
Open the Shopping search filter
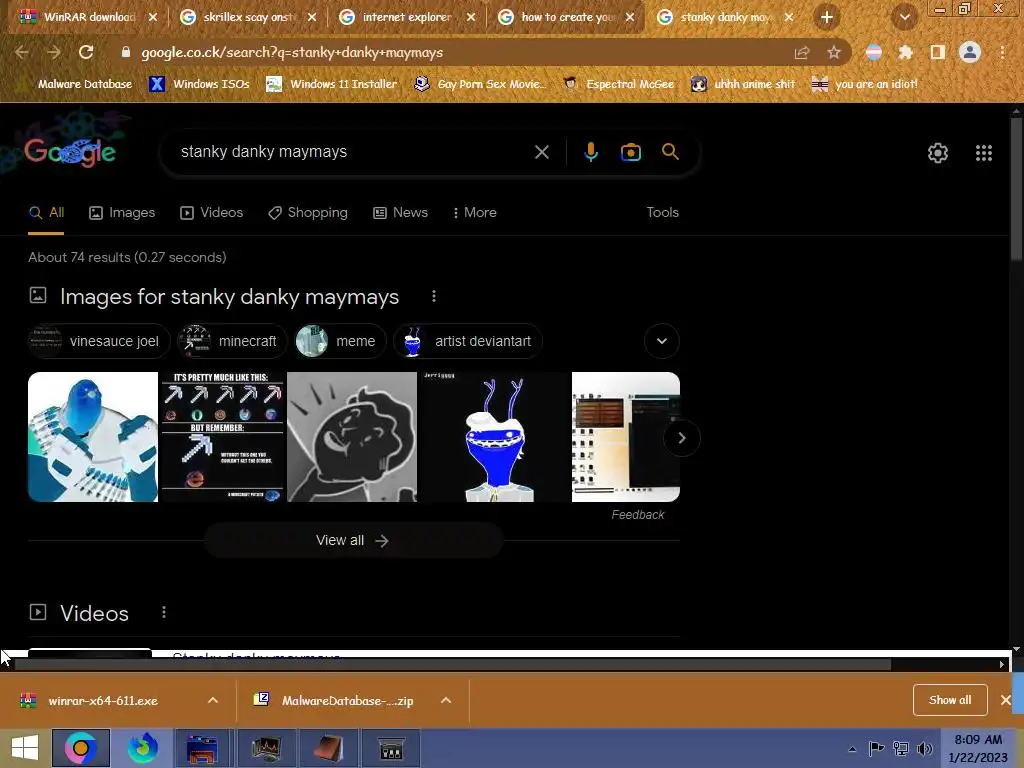(x=308, y=213)
